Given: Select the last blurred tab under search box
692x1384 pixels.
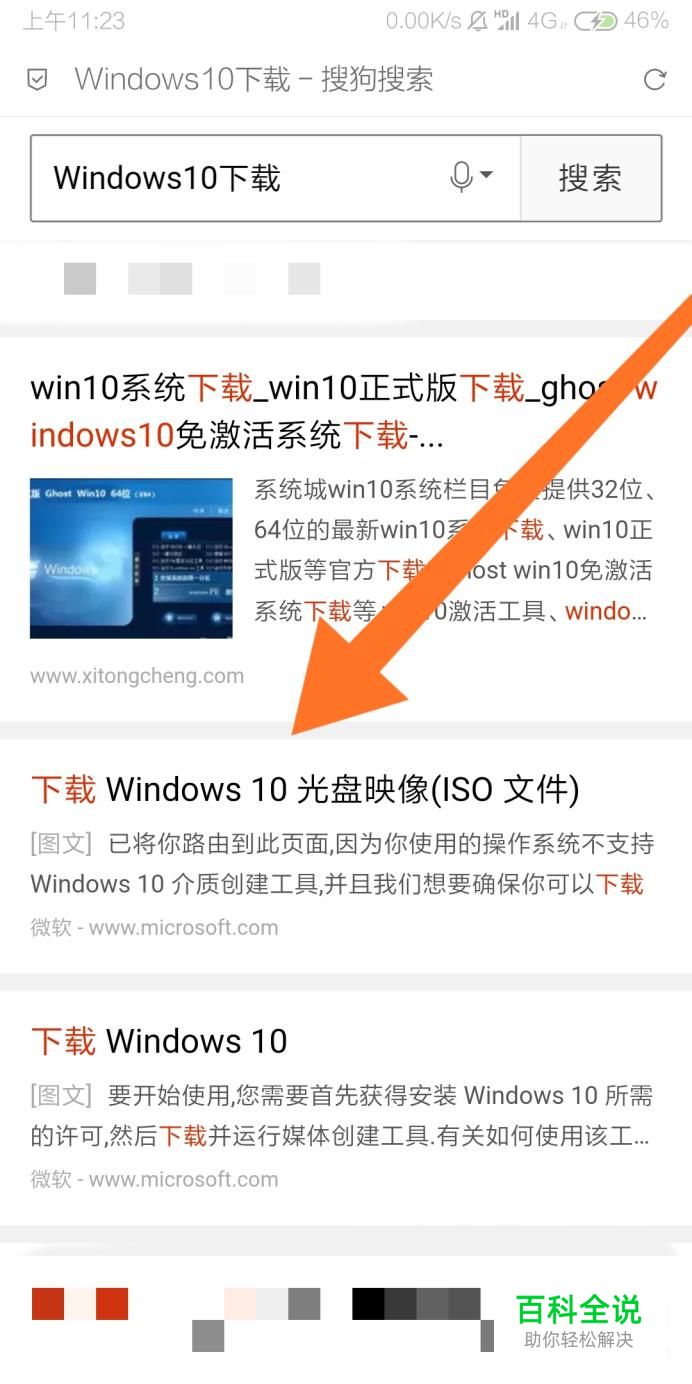Looking at the screenshot, I should pyautogui.click(x=304, y=279).
